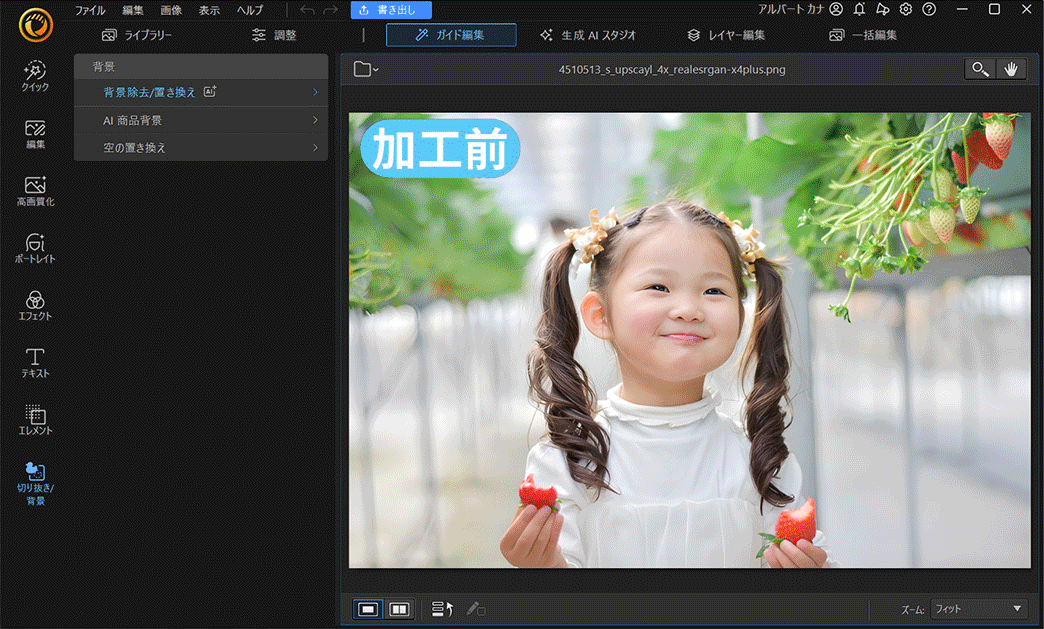Toggle the hand pan tool
Screen dimensions: 1044x629
coord(1012,69)
